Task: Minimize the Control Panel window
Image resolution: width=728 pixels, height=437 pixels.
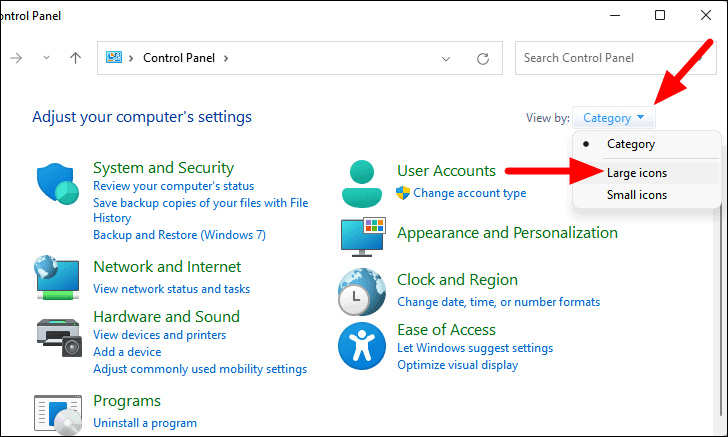Action: pos(615,15)
